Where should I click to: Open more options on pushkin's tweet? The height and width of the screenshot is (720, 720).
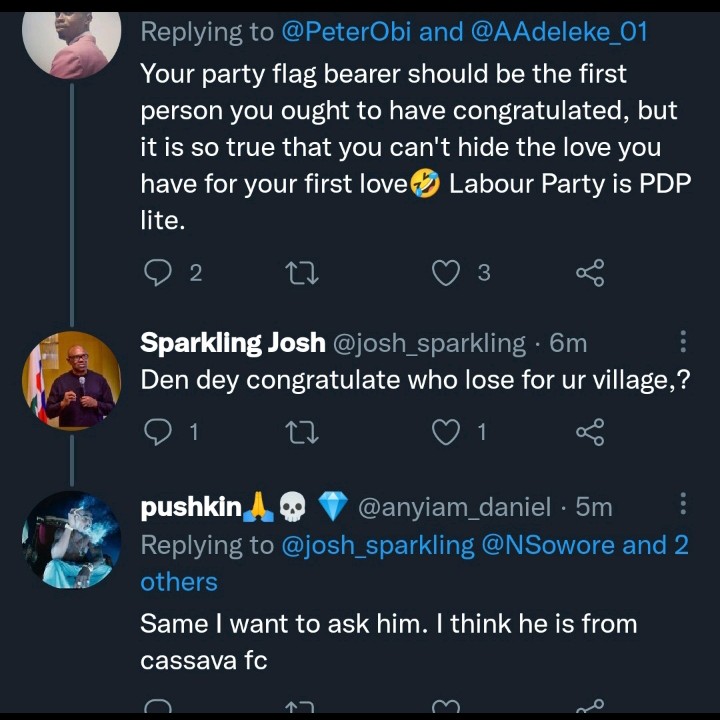point(683,505)
